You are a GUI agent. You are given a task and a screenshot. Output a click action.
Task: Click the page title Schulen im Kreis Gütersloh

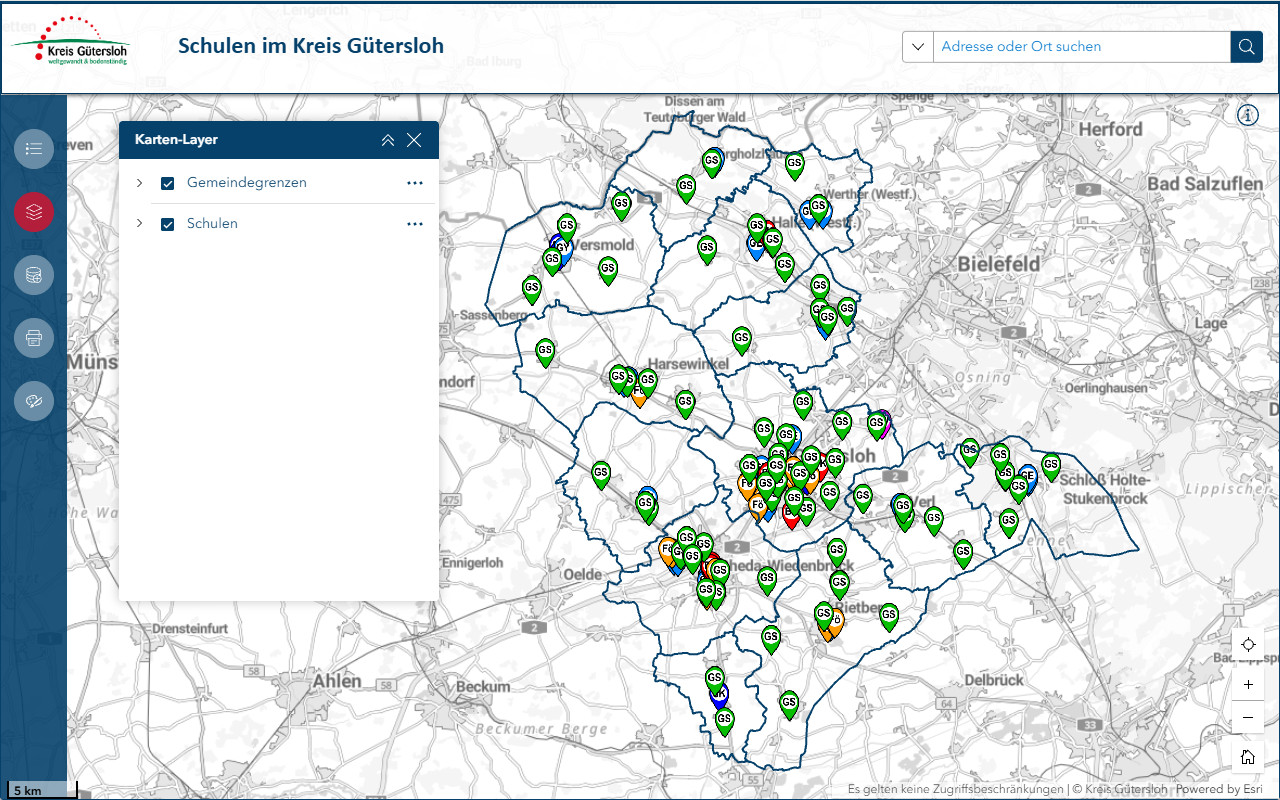pos(311,46)
